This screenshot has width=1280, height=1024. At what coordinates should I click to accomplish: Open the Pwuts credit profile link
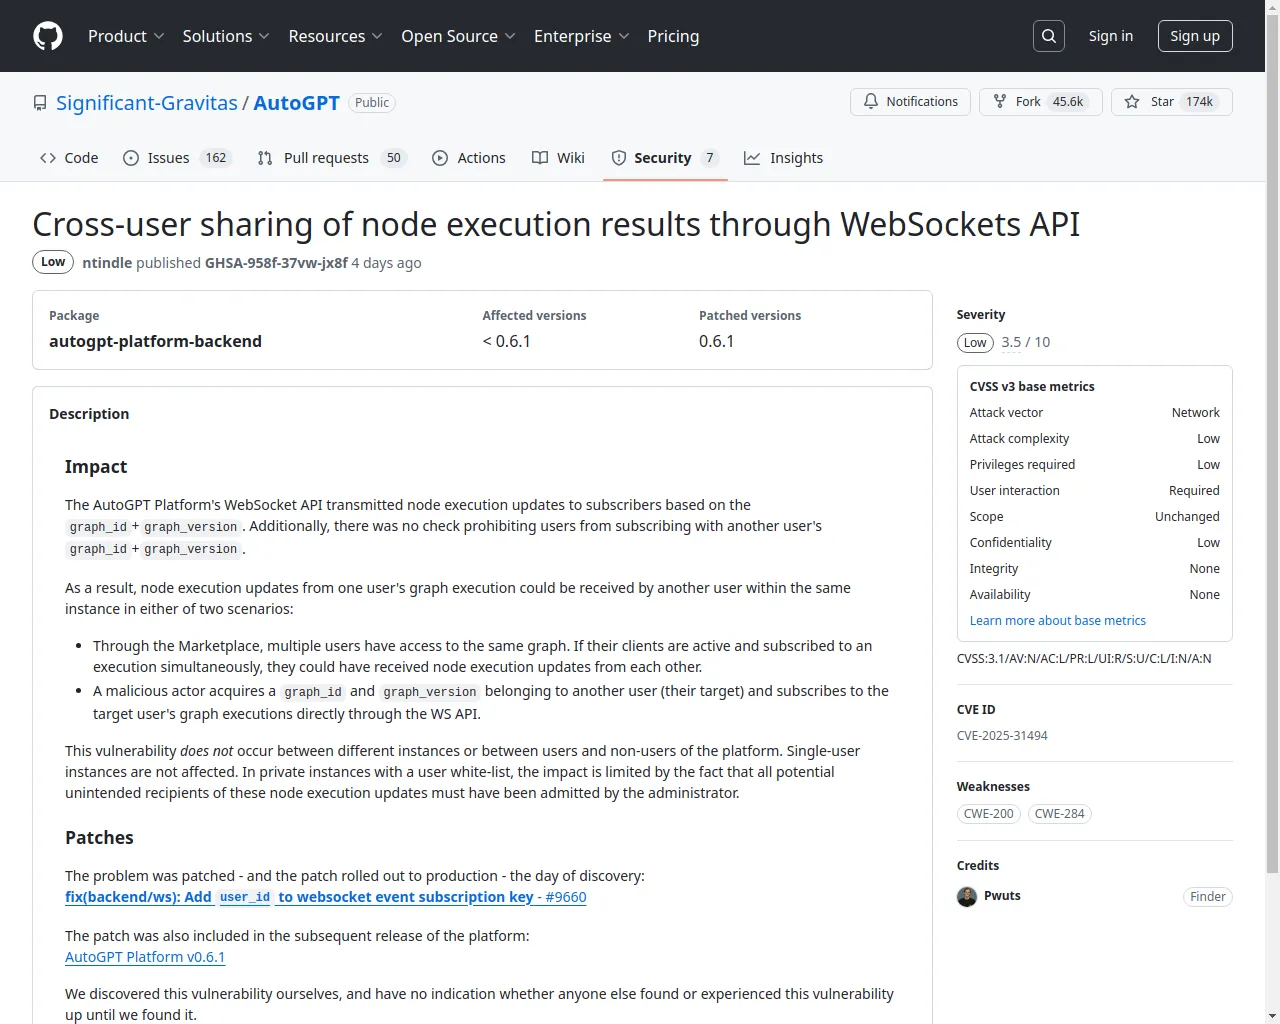click(1002, 896)
